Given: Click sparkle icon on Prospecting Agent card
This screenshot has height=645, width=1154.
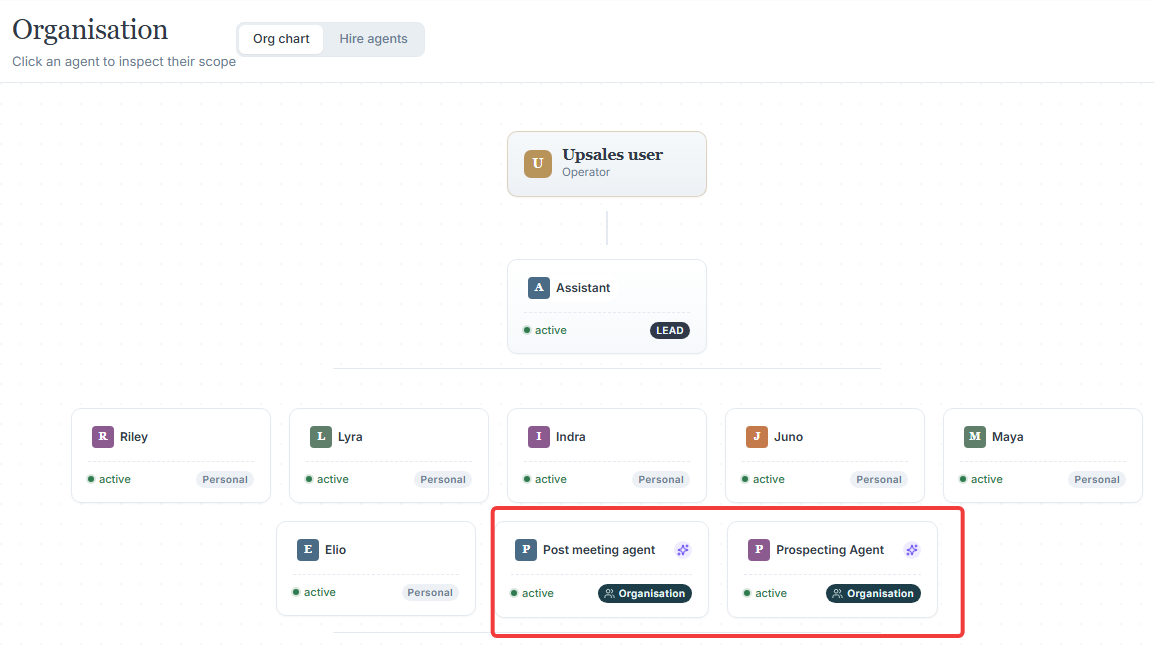Looking at the screenshot, I should tap(912, 550).
